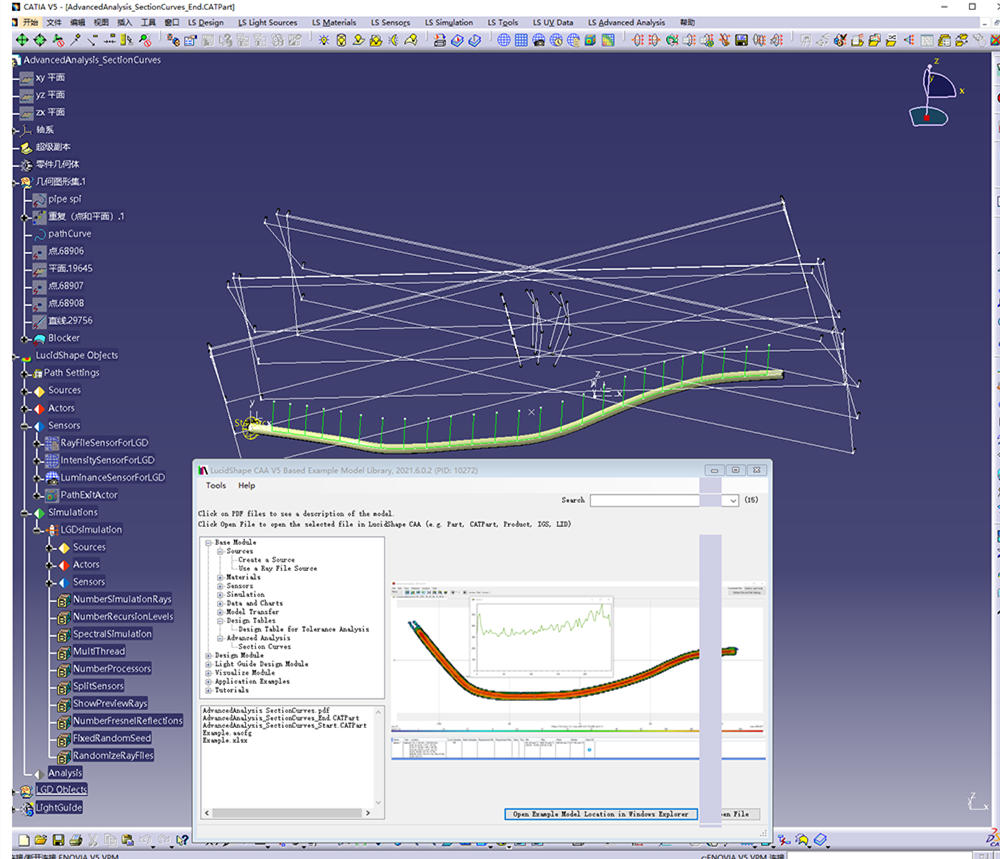The image size is (1000, 859).
Task: Click the blue grid sensor toolbar icon
Action: (x=521, y=40)
